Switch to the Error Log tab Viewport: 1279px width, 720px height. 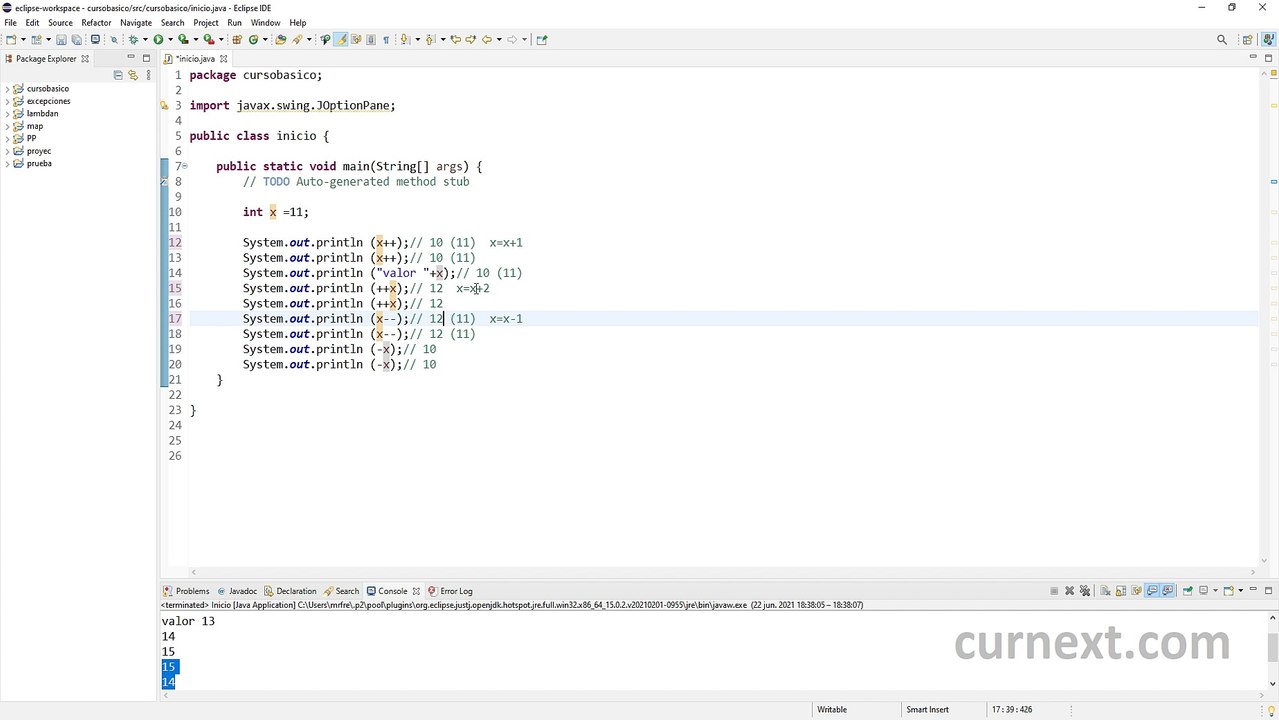450,591
